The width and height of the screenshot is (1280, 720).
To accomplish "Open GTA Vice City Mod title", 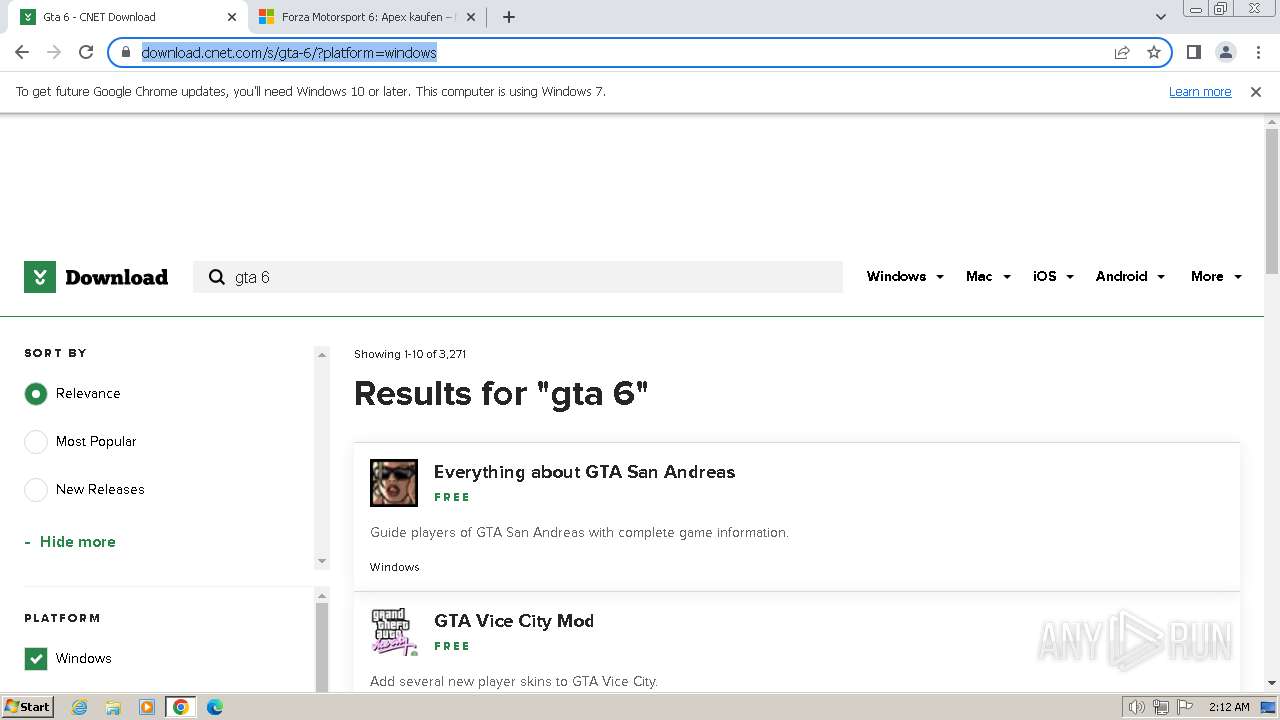I will pos(514,621).
